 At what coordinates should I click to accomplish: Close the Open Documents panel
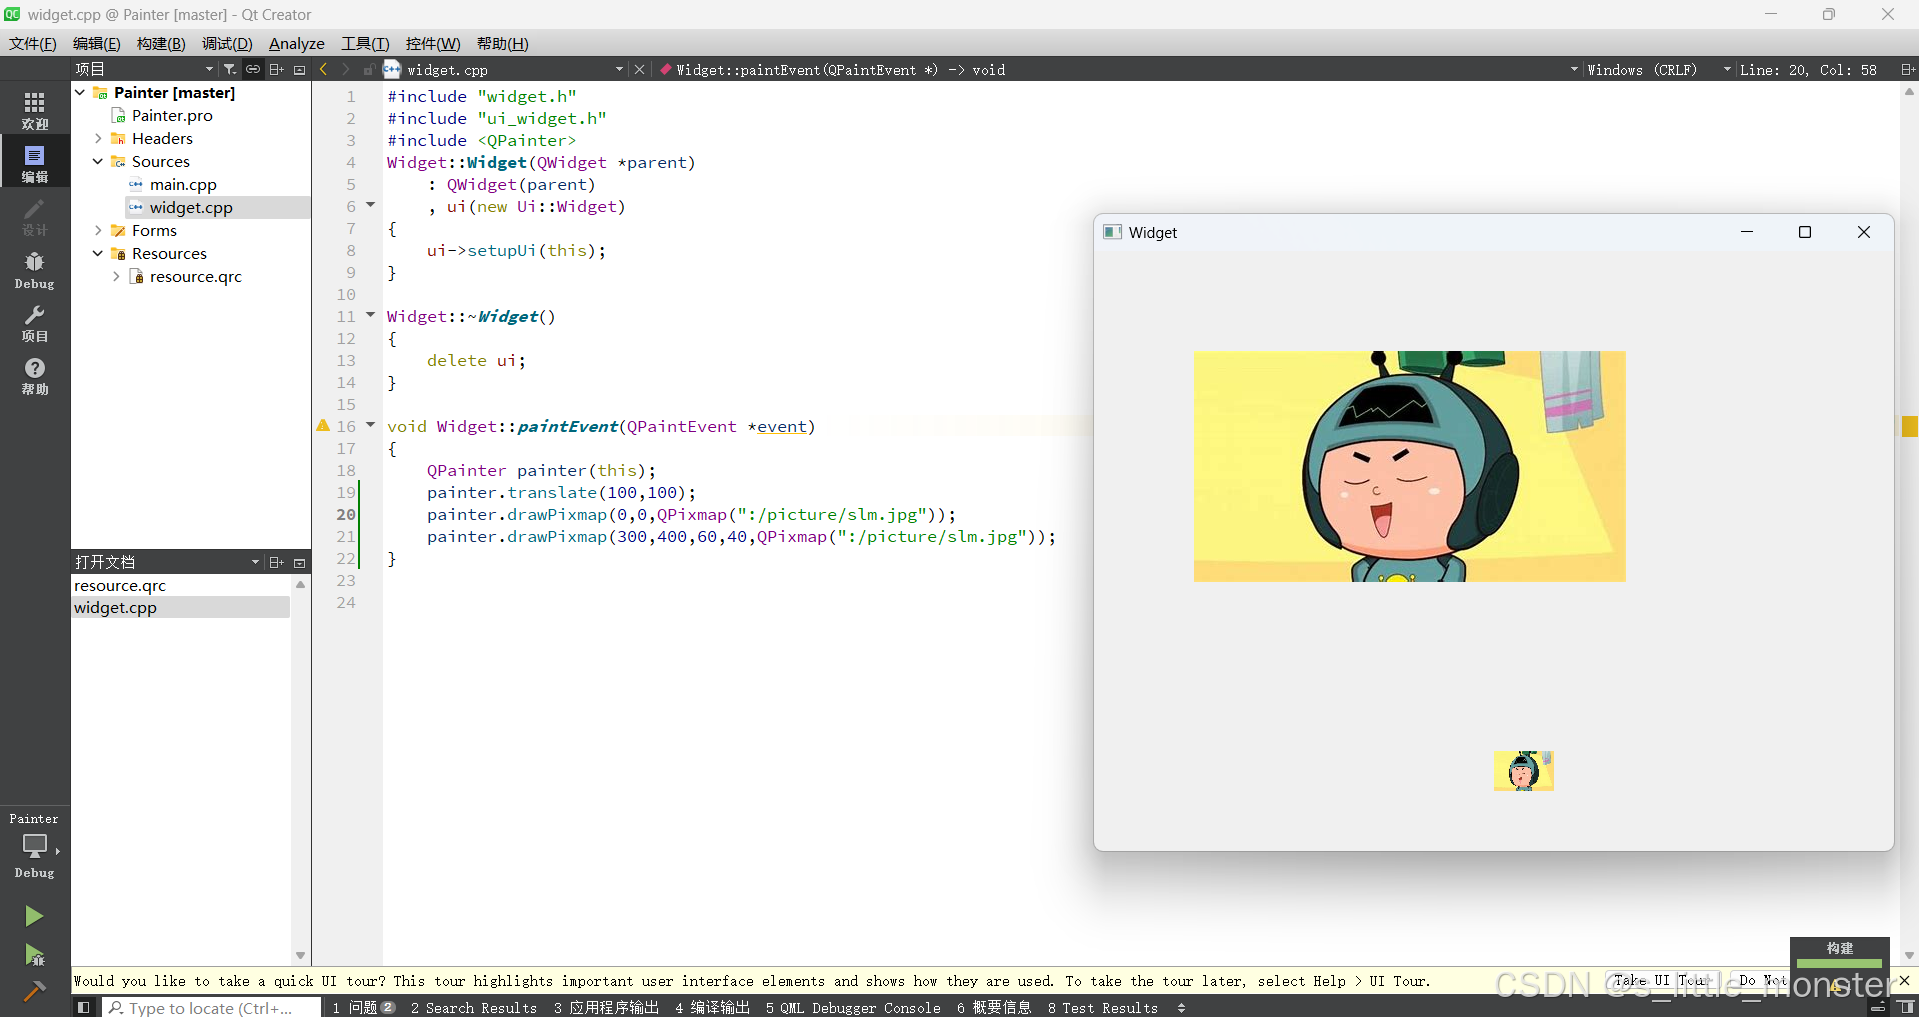(x=299, y=562)
